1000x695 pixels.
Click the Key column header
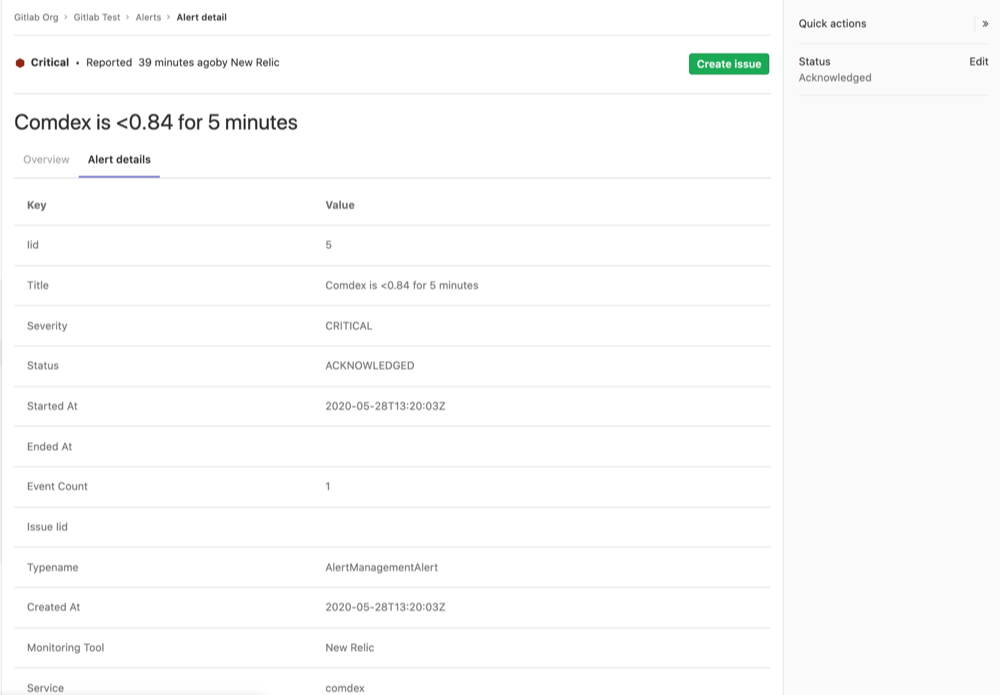pos(37,205)
